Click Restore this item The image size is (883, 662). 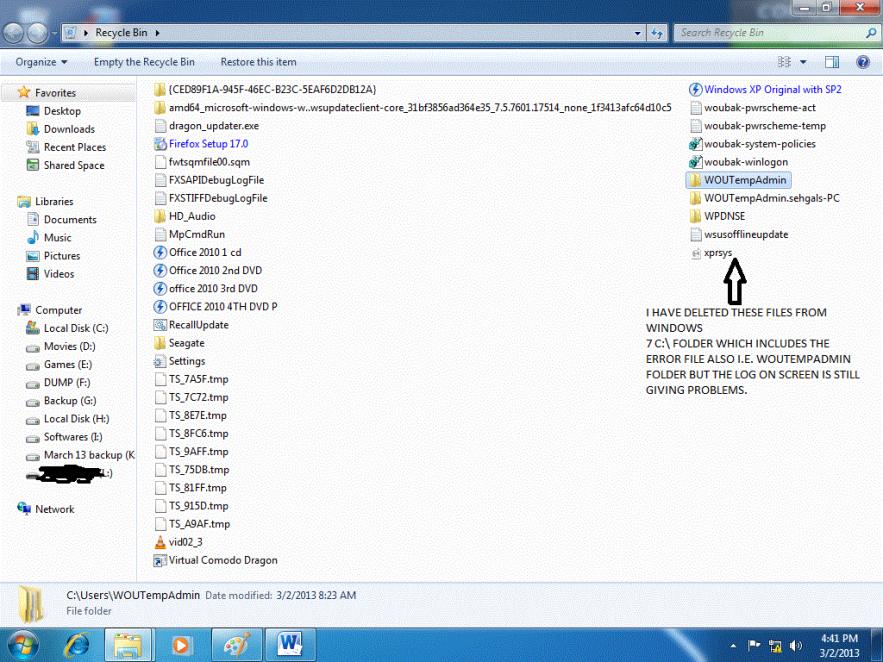pyautogui.click(x=258, y=62)
